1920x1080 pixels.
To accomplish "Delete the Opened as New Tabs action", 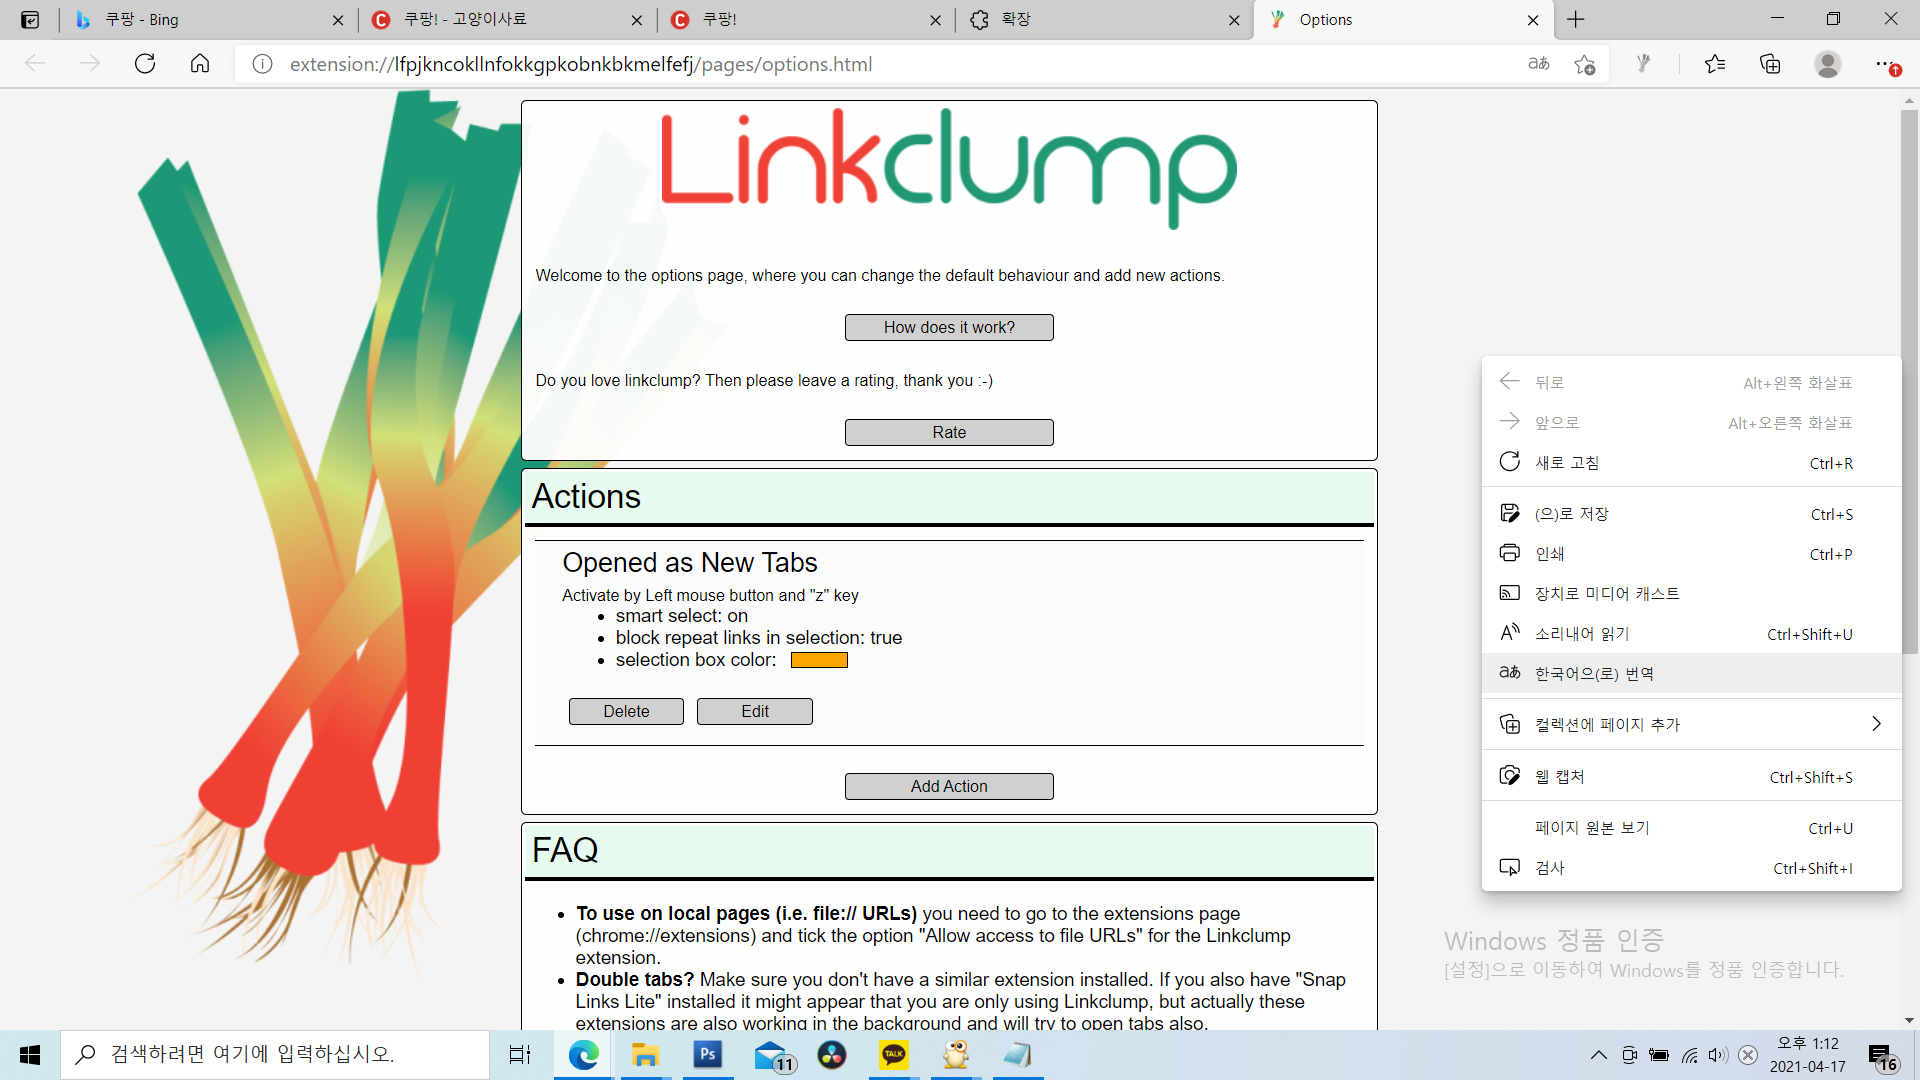I will pyautogui.click(x=626, y=711).
